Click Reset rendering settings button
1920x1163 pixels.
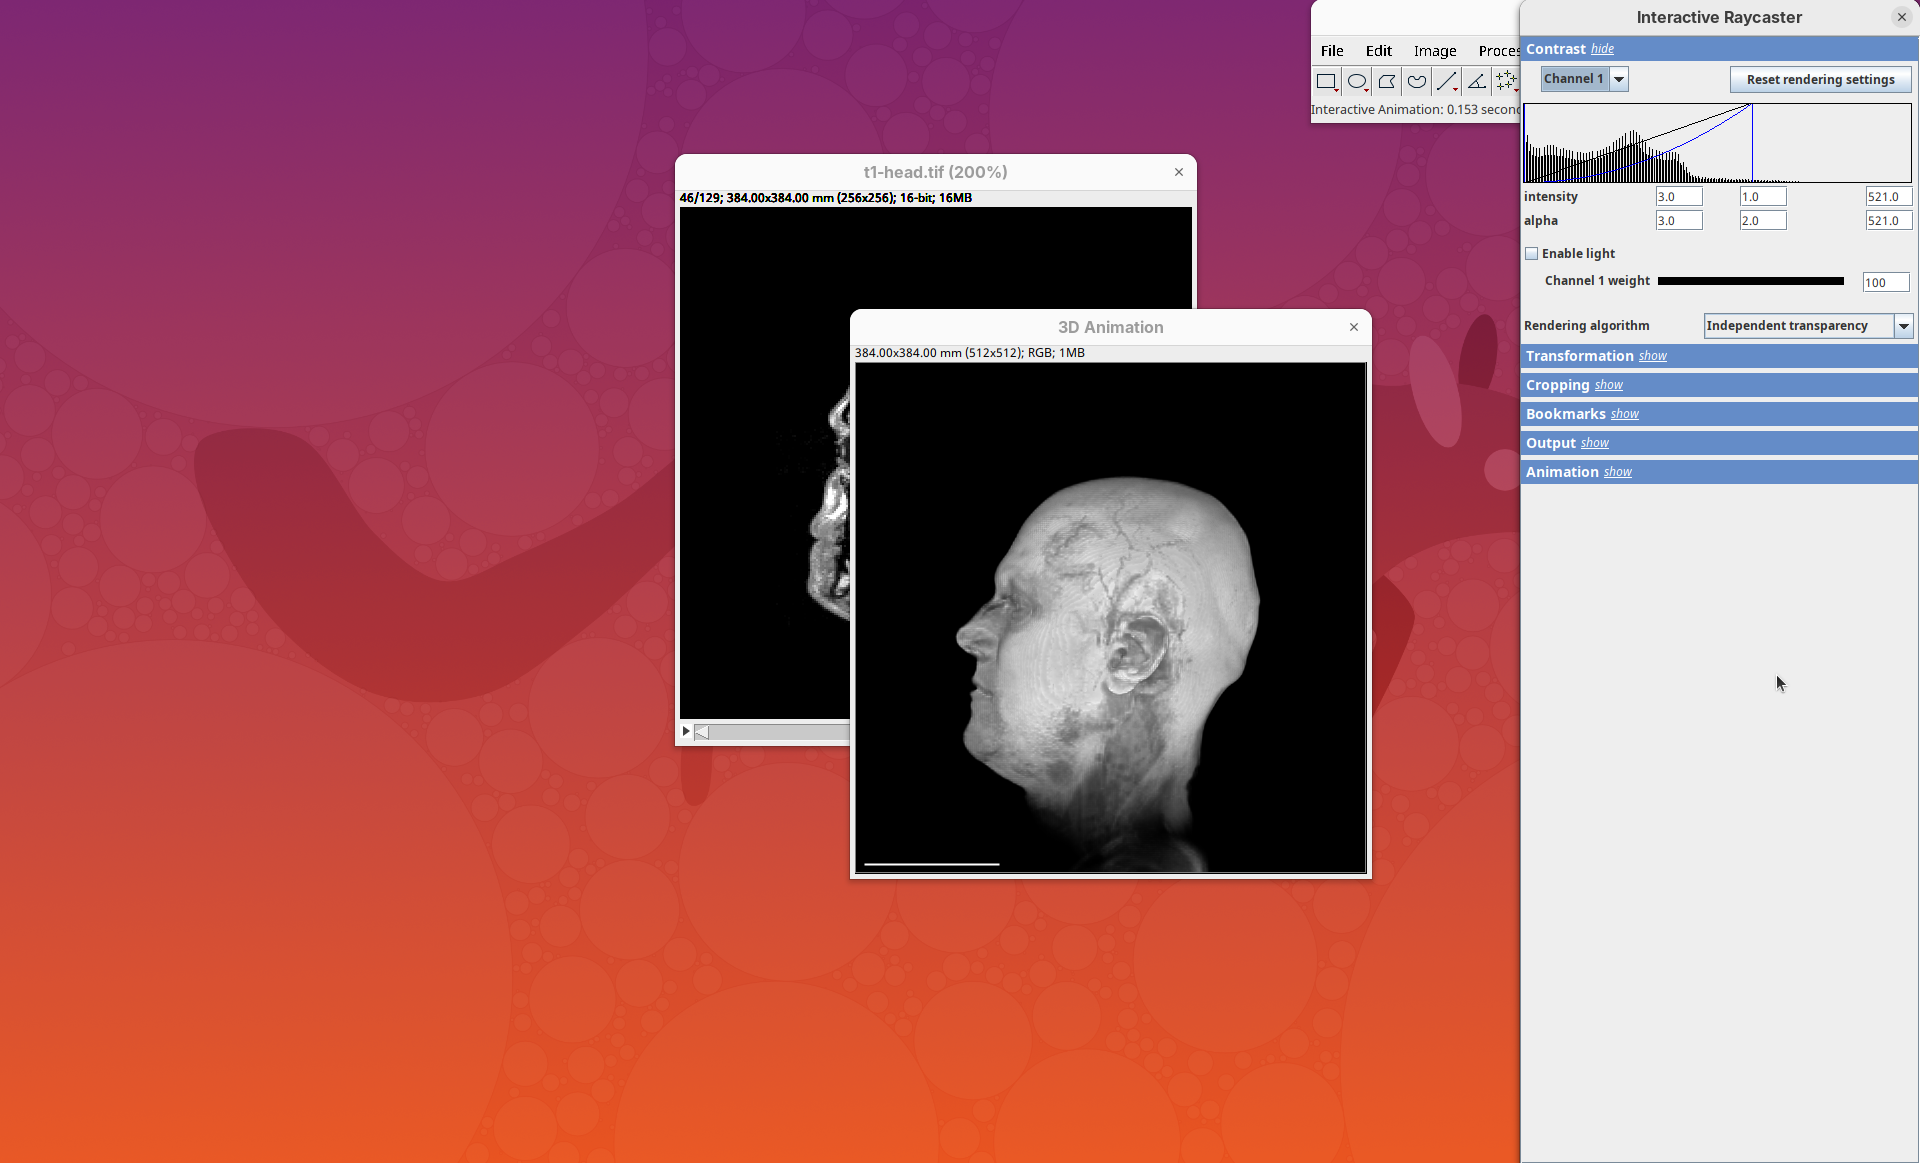click(1820, 80)
